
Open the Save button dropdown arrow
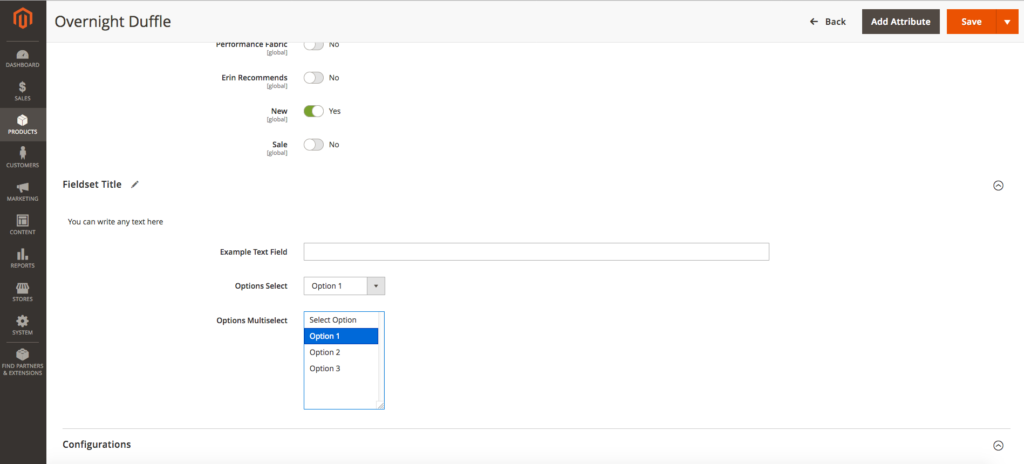click(1007, 22)
